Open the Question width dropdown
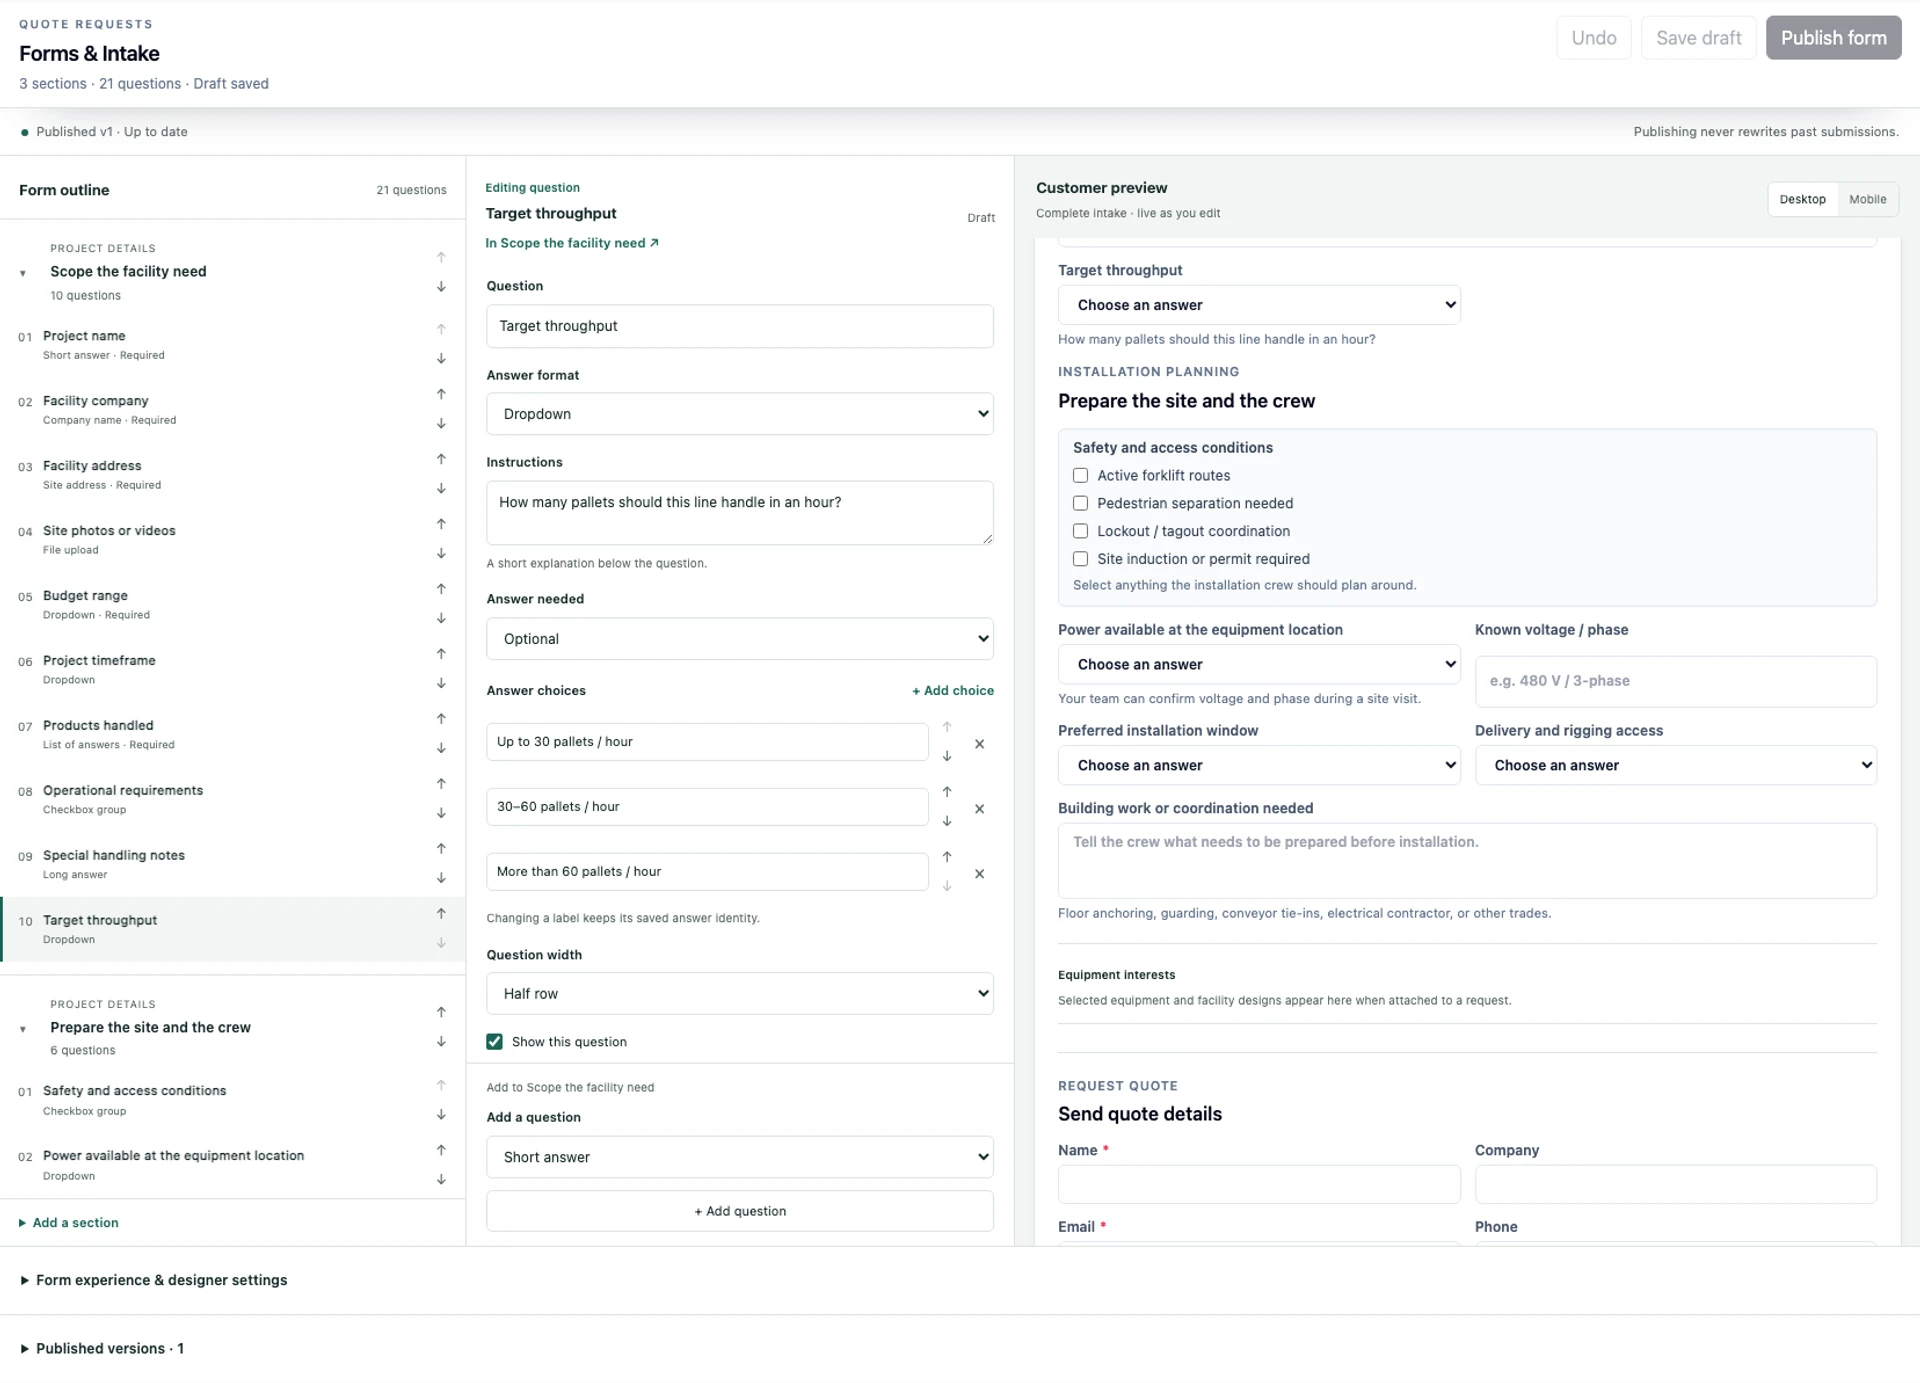This screenshot has width=1920, height=1383. (x=740, y=994)
